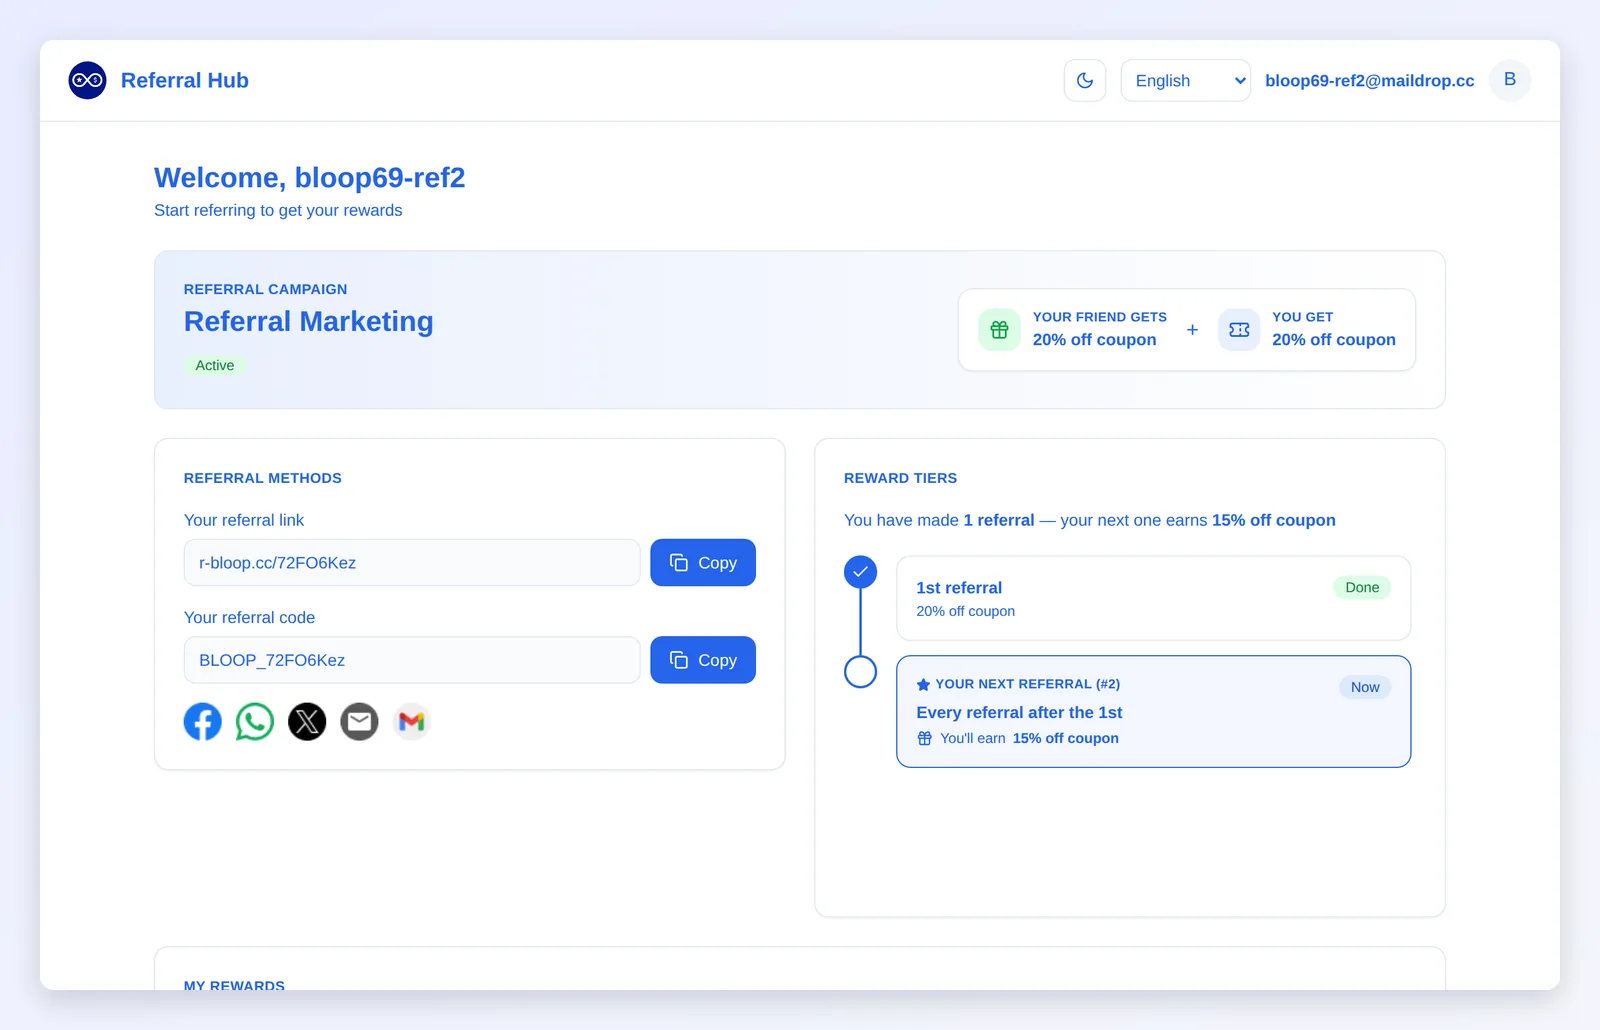Click the referral link input field
This screenshot has height=1030, width=1600.
412,563
